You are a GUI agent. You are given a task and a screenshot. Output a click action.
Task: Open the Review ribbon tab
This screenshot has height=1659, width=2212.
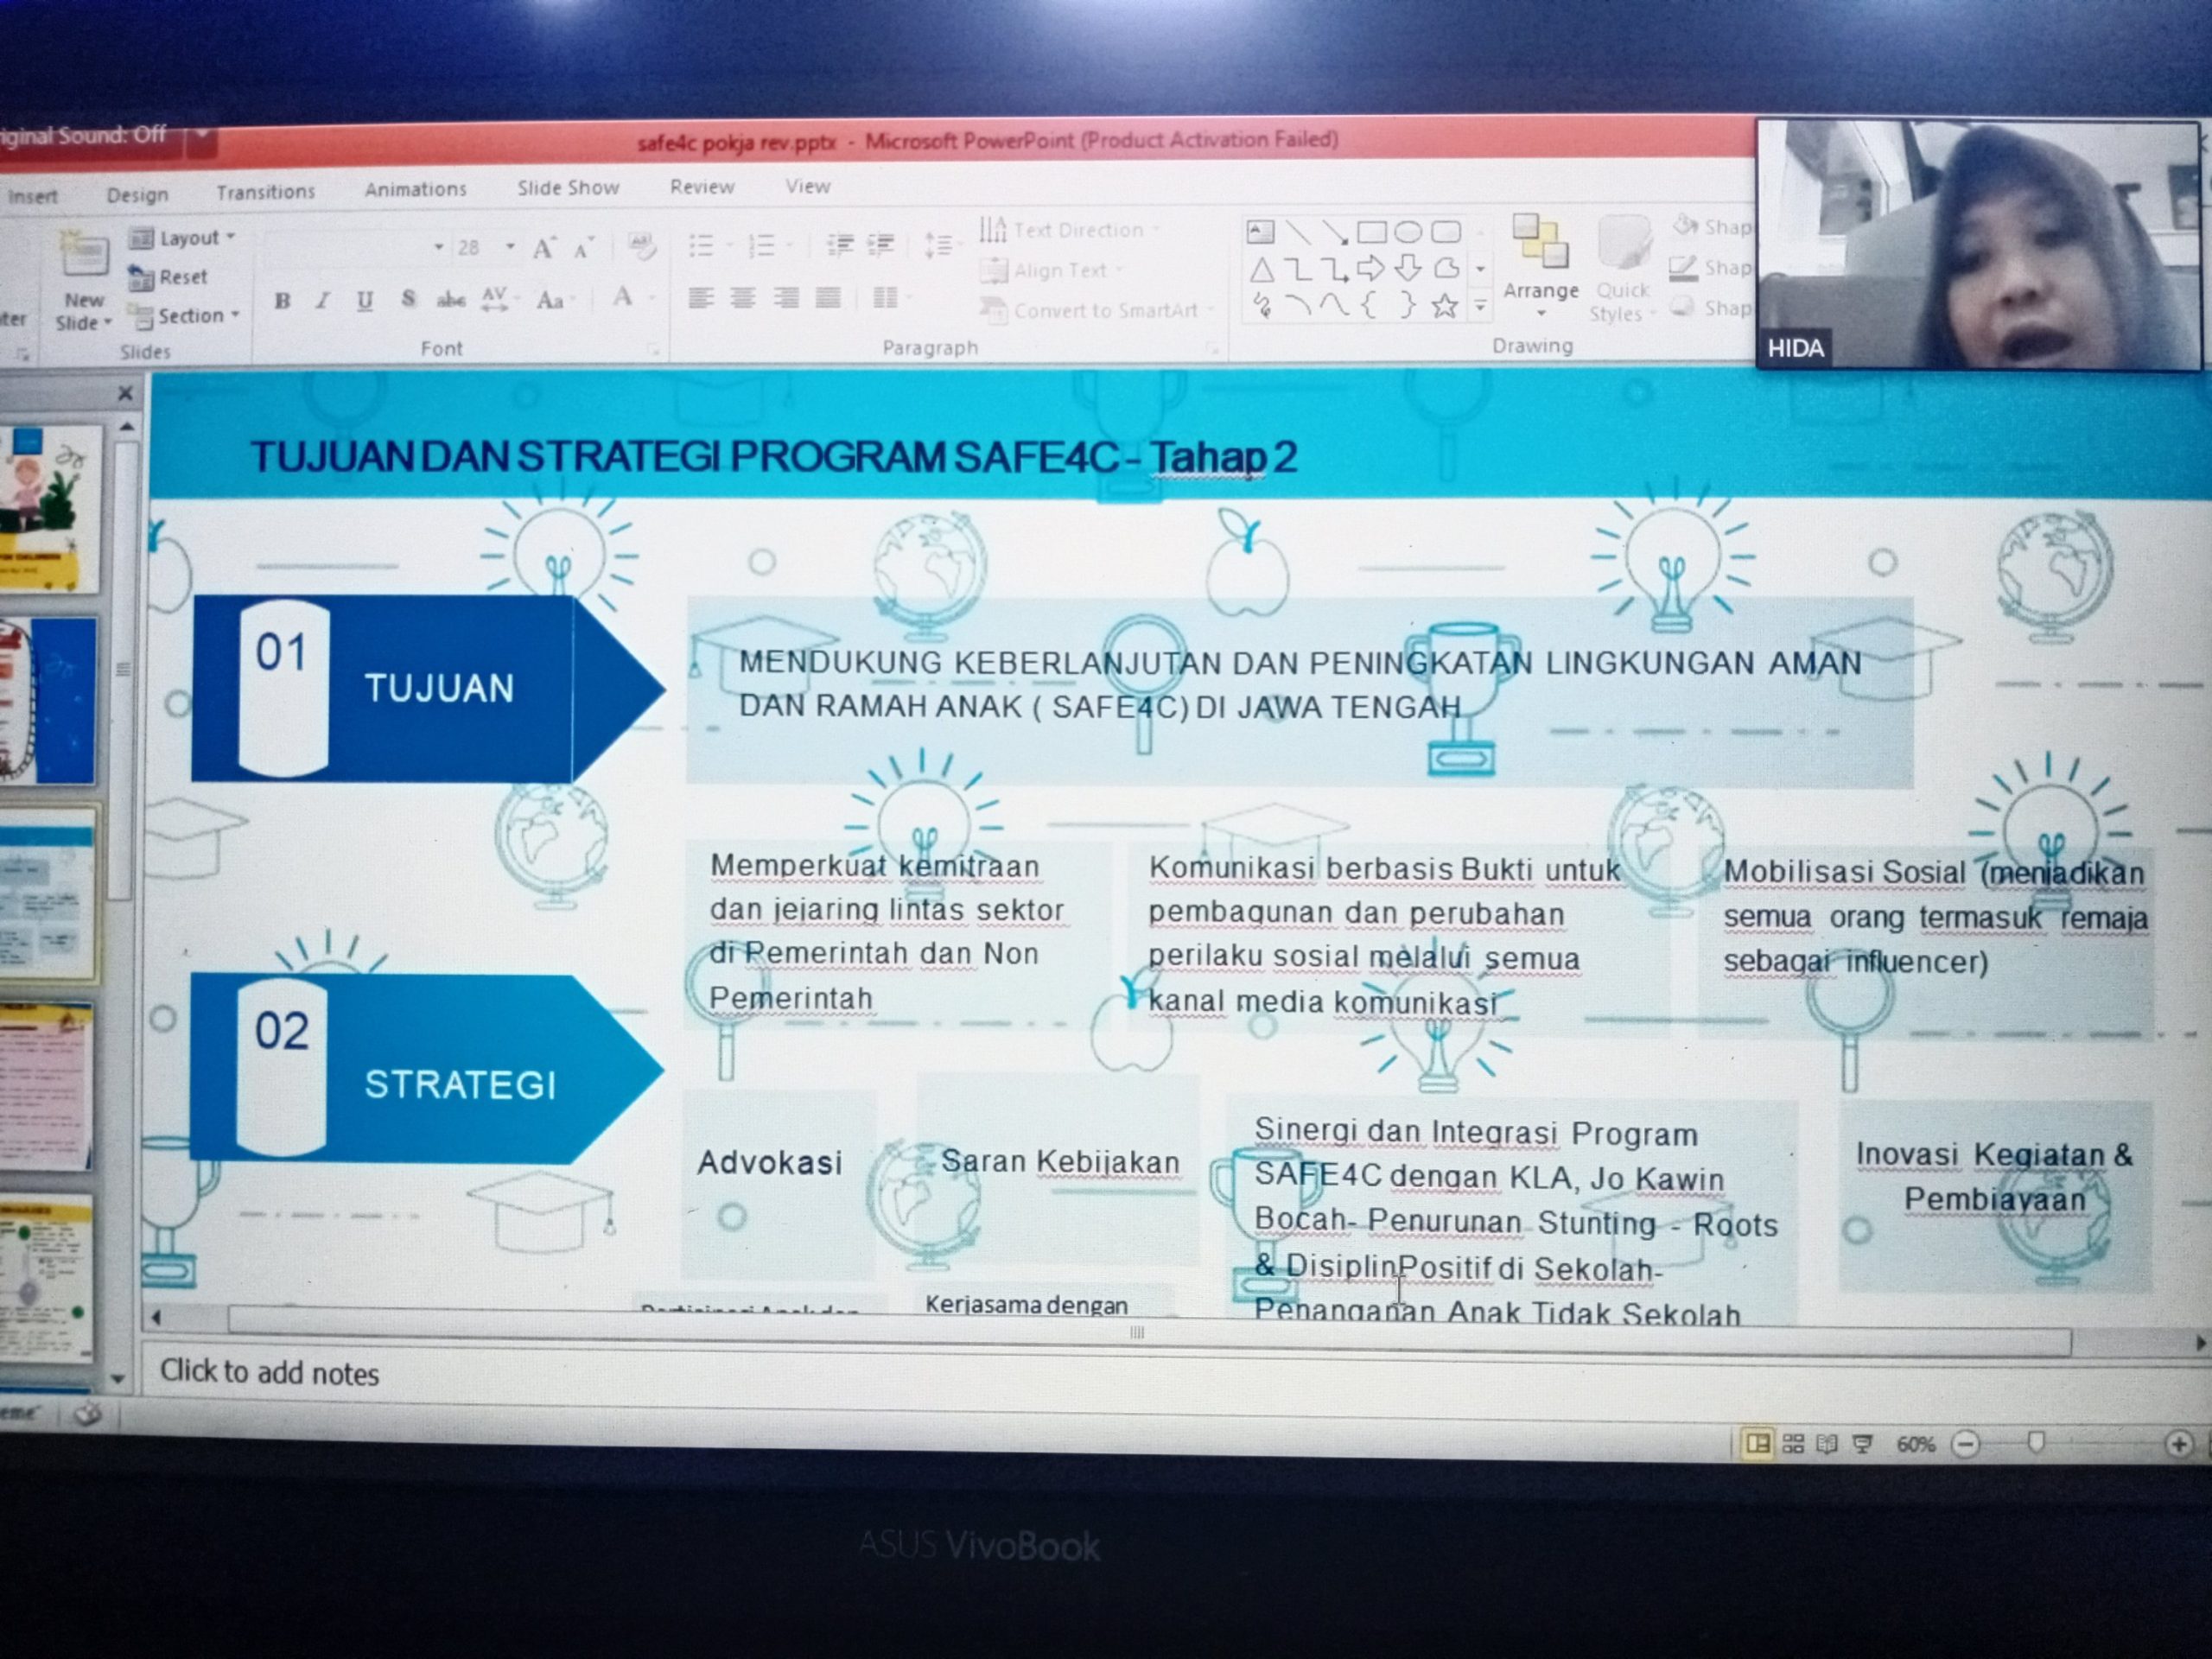702,187
